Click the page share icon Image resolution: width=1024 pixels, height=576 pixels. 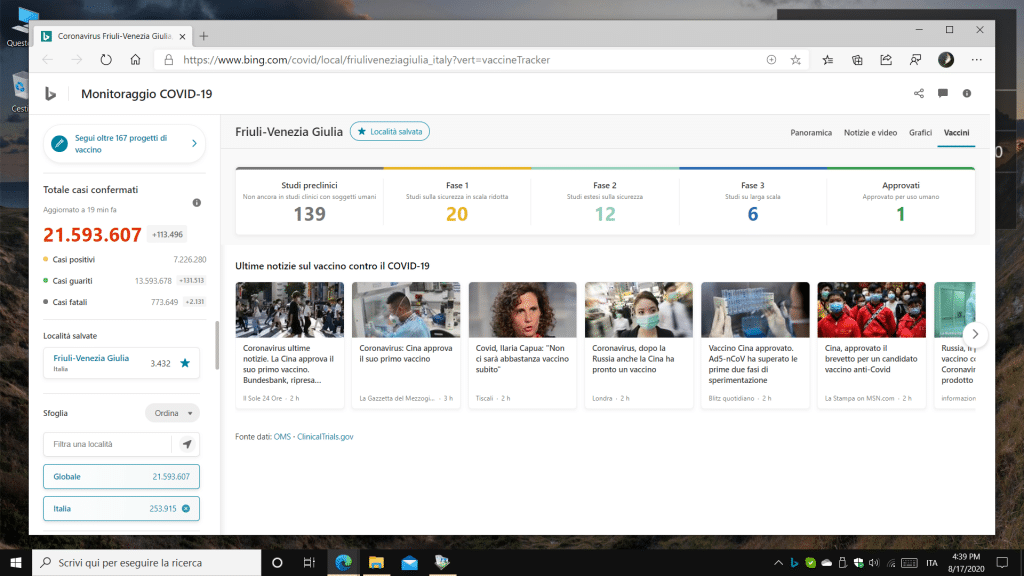[919, 94]
